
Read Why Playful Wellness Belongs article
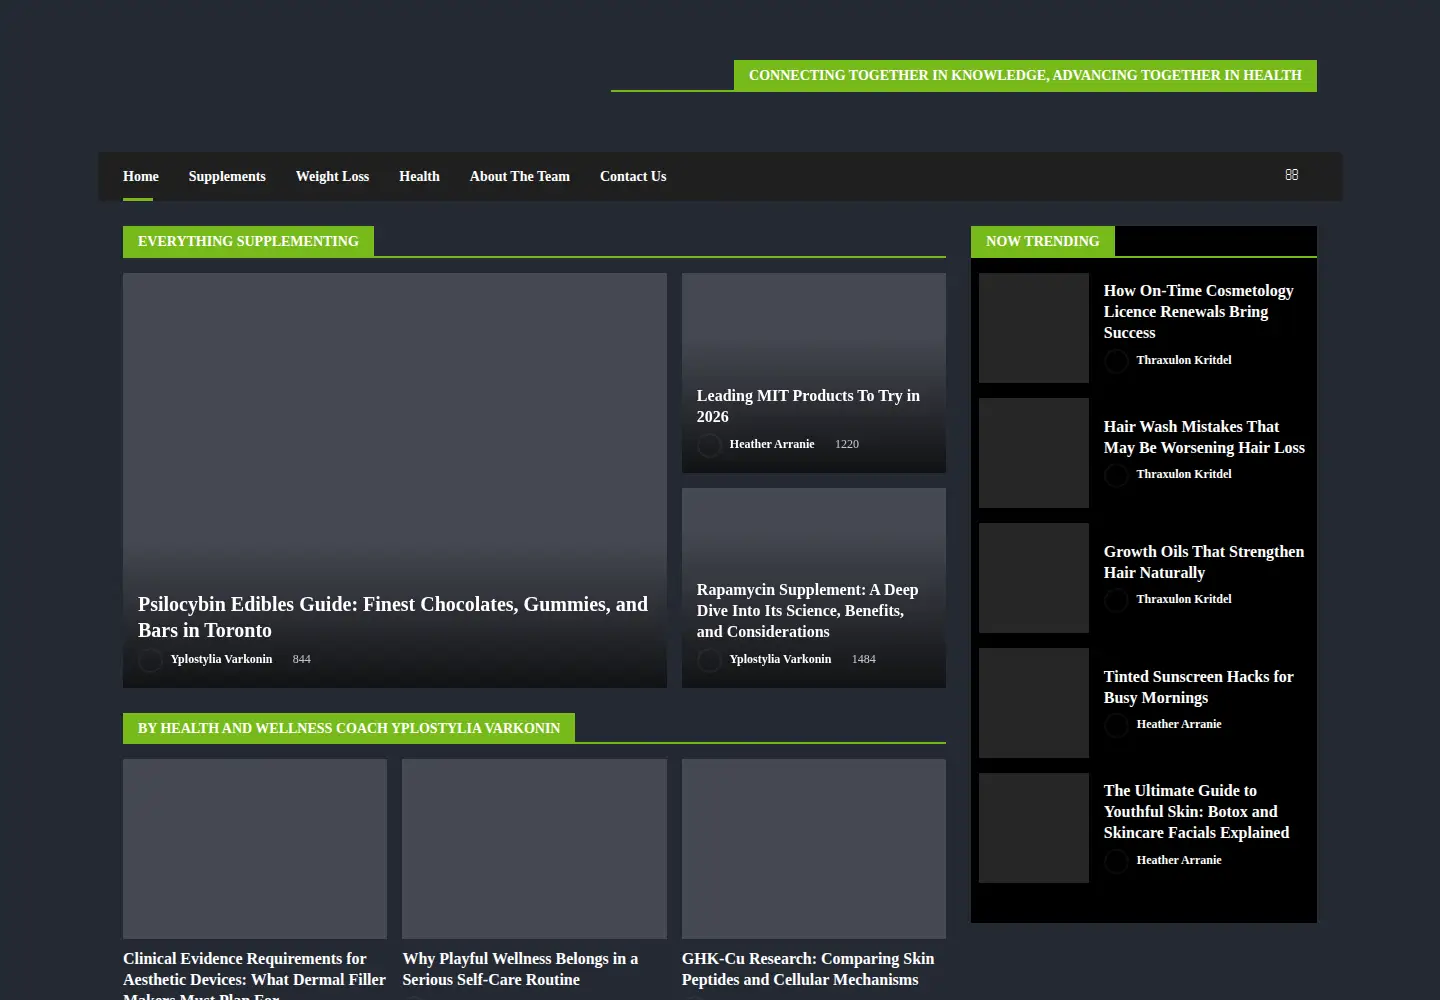tap(520, 969)
